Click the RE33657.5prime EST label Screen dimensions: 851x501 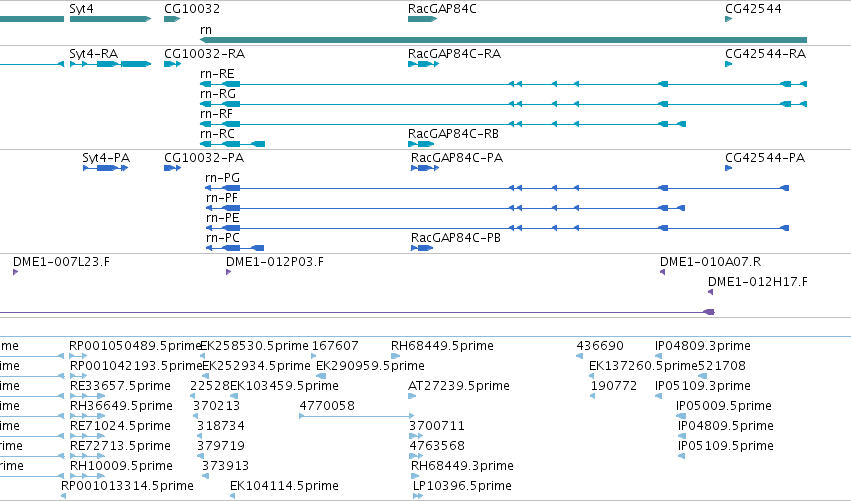click(120, 386)
